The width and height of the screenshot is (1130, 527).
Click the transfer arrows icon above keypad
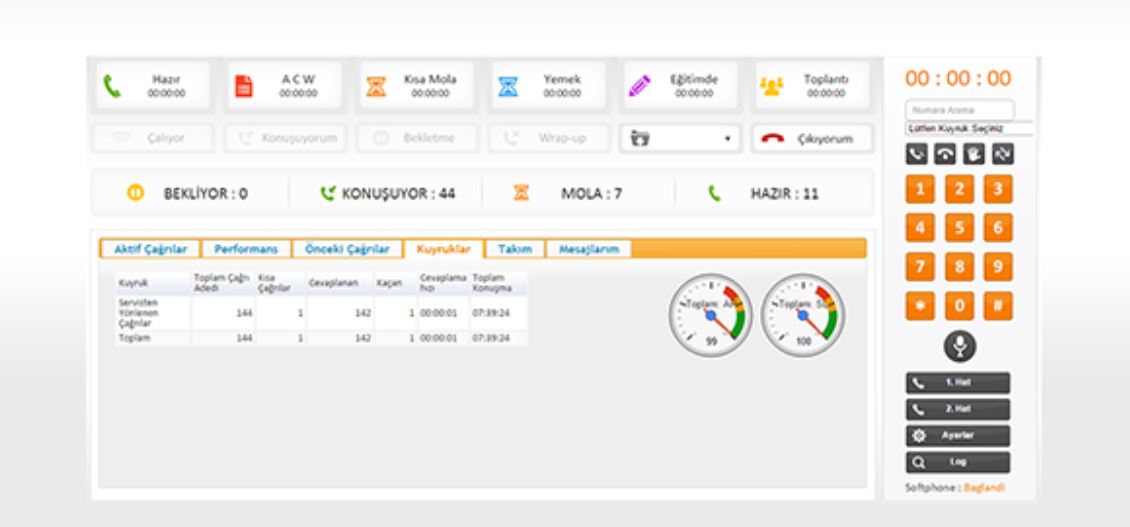click(1002, 154)
